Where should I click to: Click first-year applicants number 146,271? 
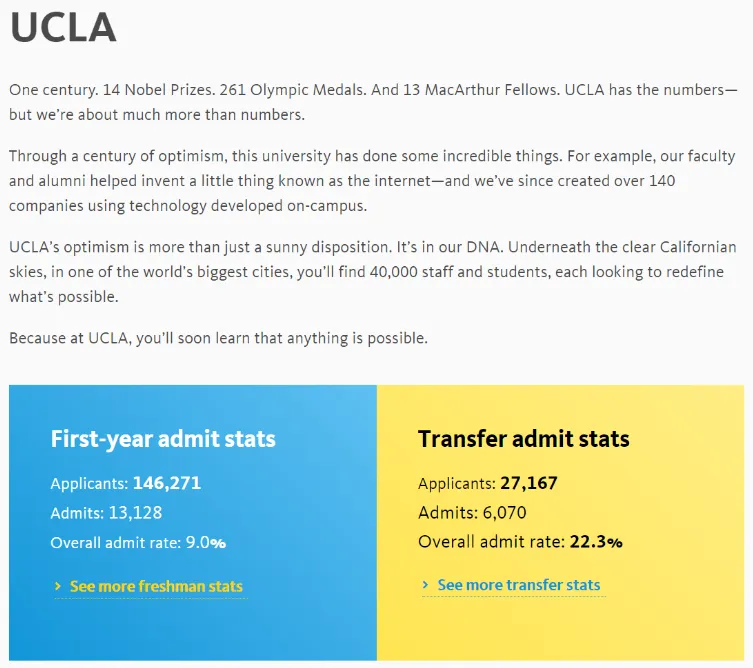[167, 483]
